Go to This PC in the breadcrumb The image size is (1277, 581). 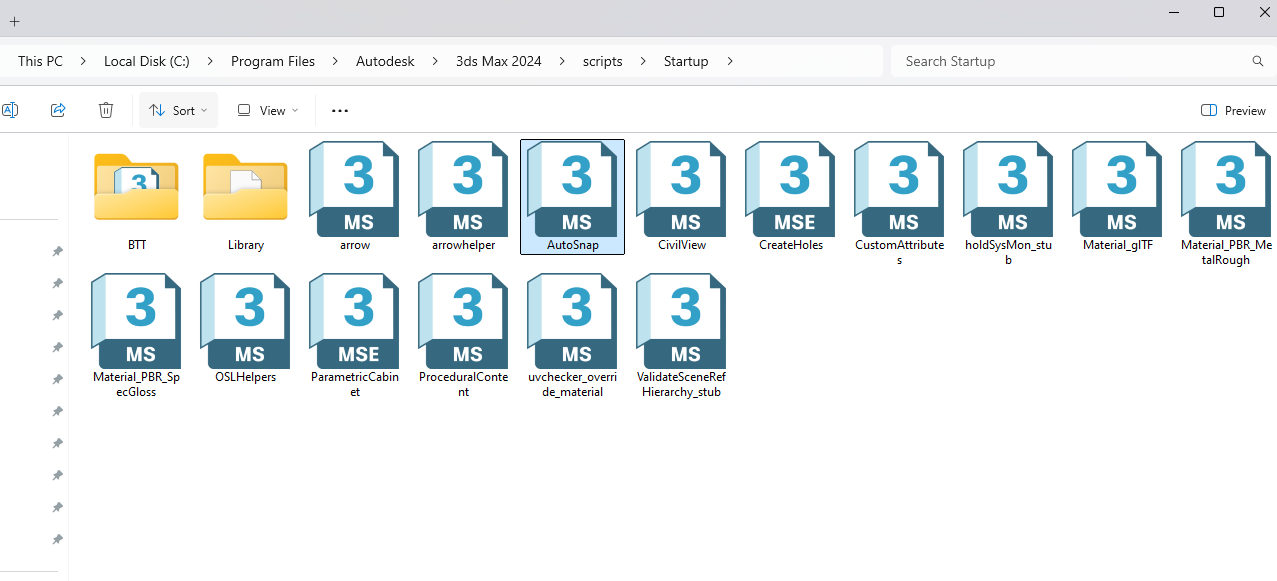40,61
